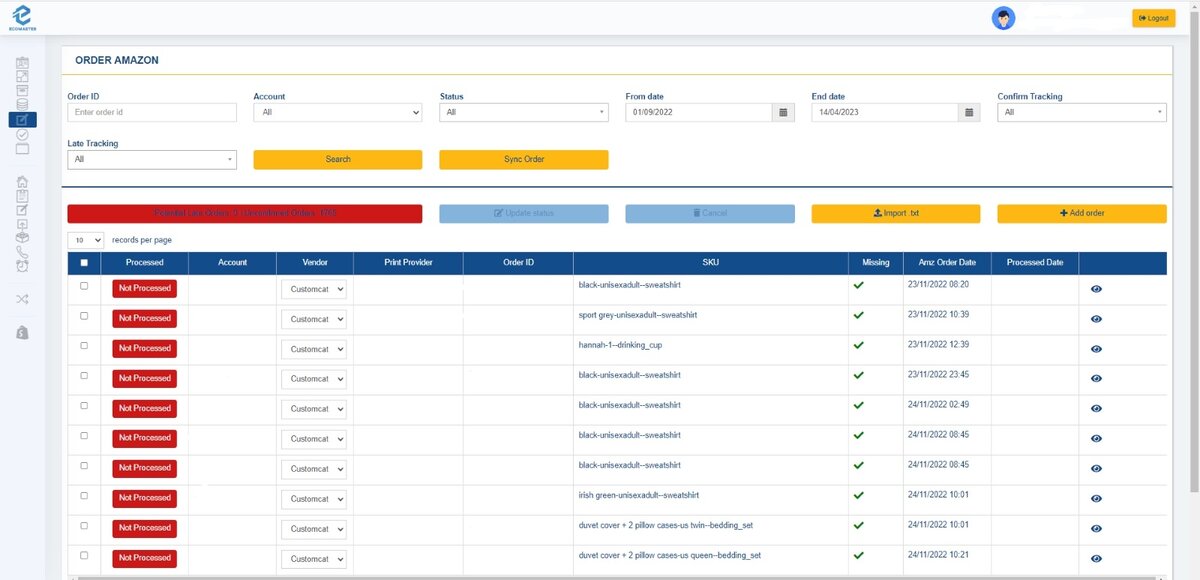Image resolution: width=1200 pixels, height=580 pixels.
Task: View order details for 23/11/2022 08:20 via eye icon
Action: tap(1096, 289)
